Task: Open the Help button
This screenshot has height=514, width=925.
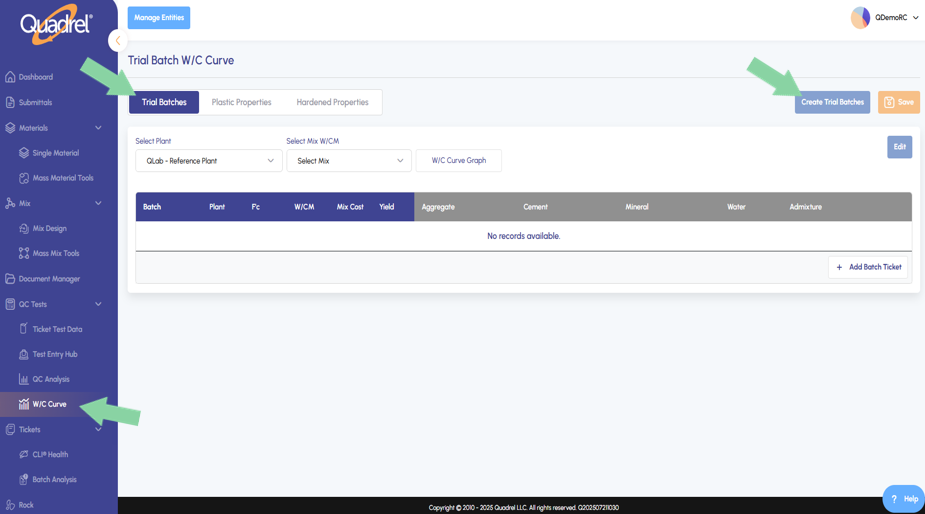Action: 904,499
